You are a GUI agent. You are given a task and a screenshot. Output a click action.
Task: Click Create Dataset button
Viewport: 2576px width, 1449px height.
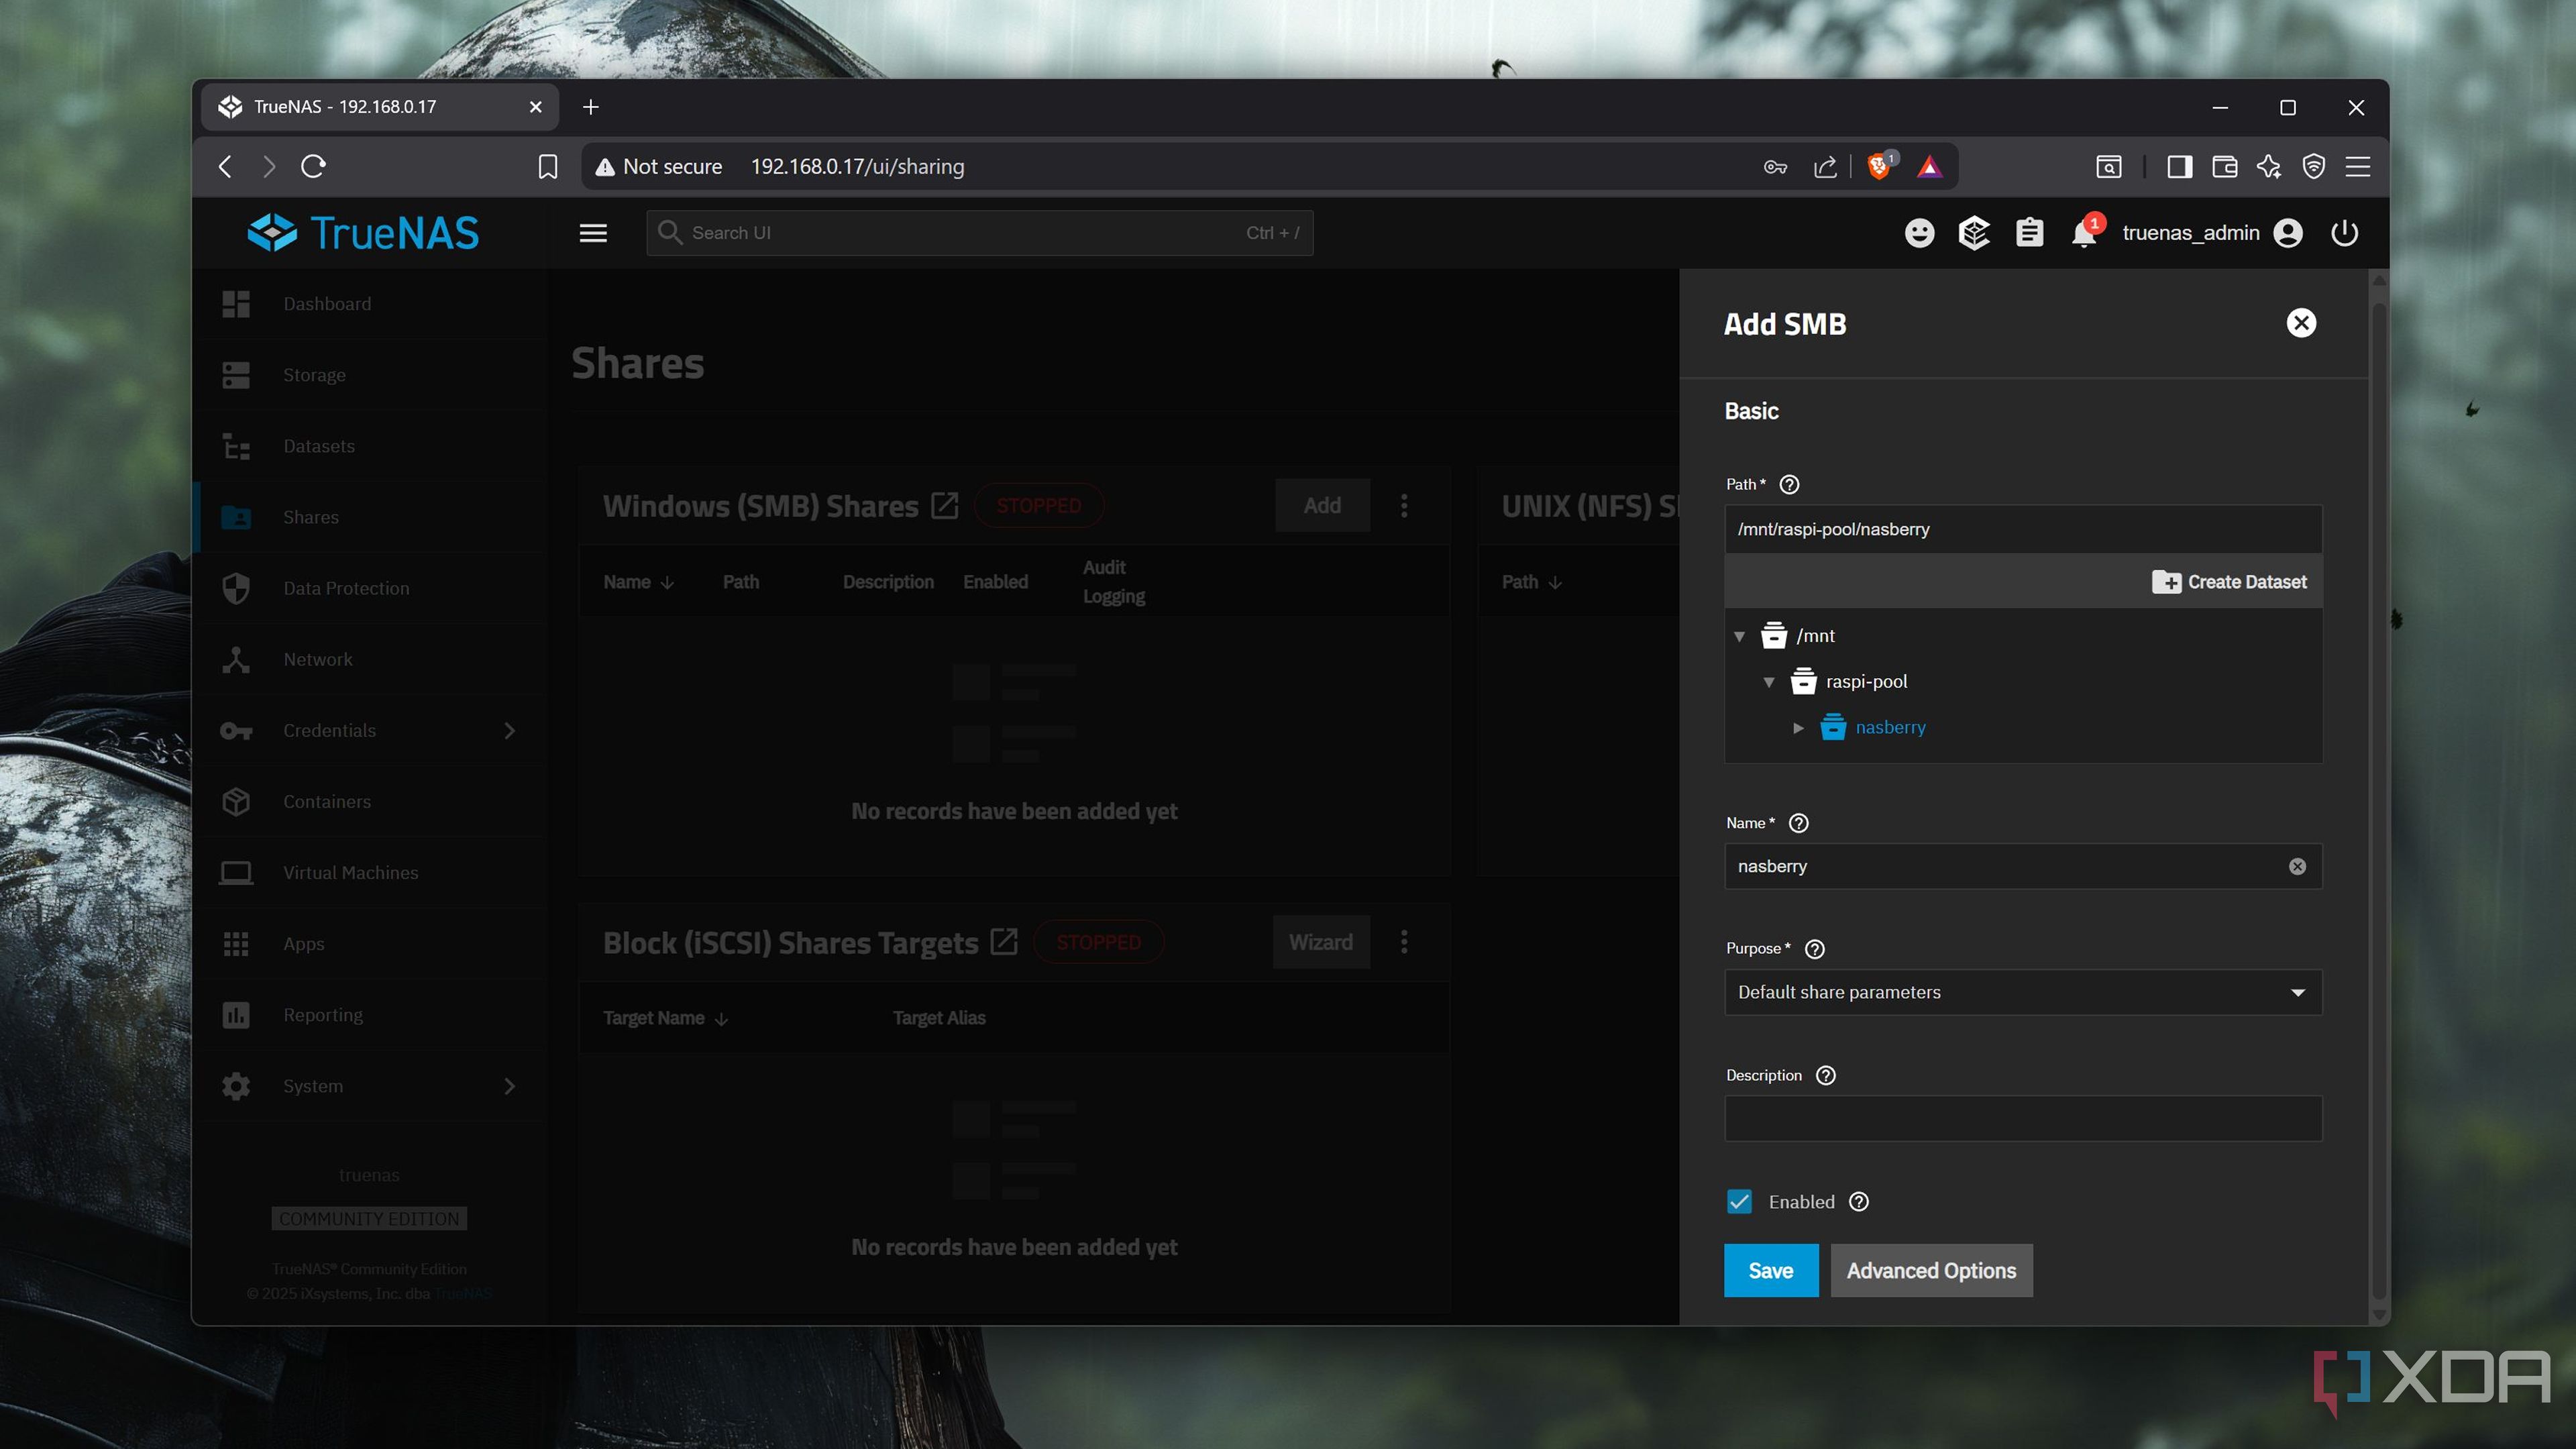point(2229,582)
